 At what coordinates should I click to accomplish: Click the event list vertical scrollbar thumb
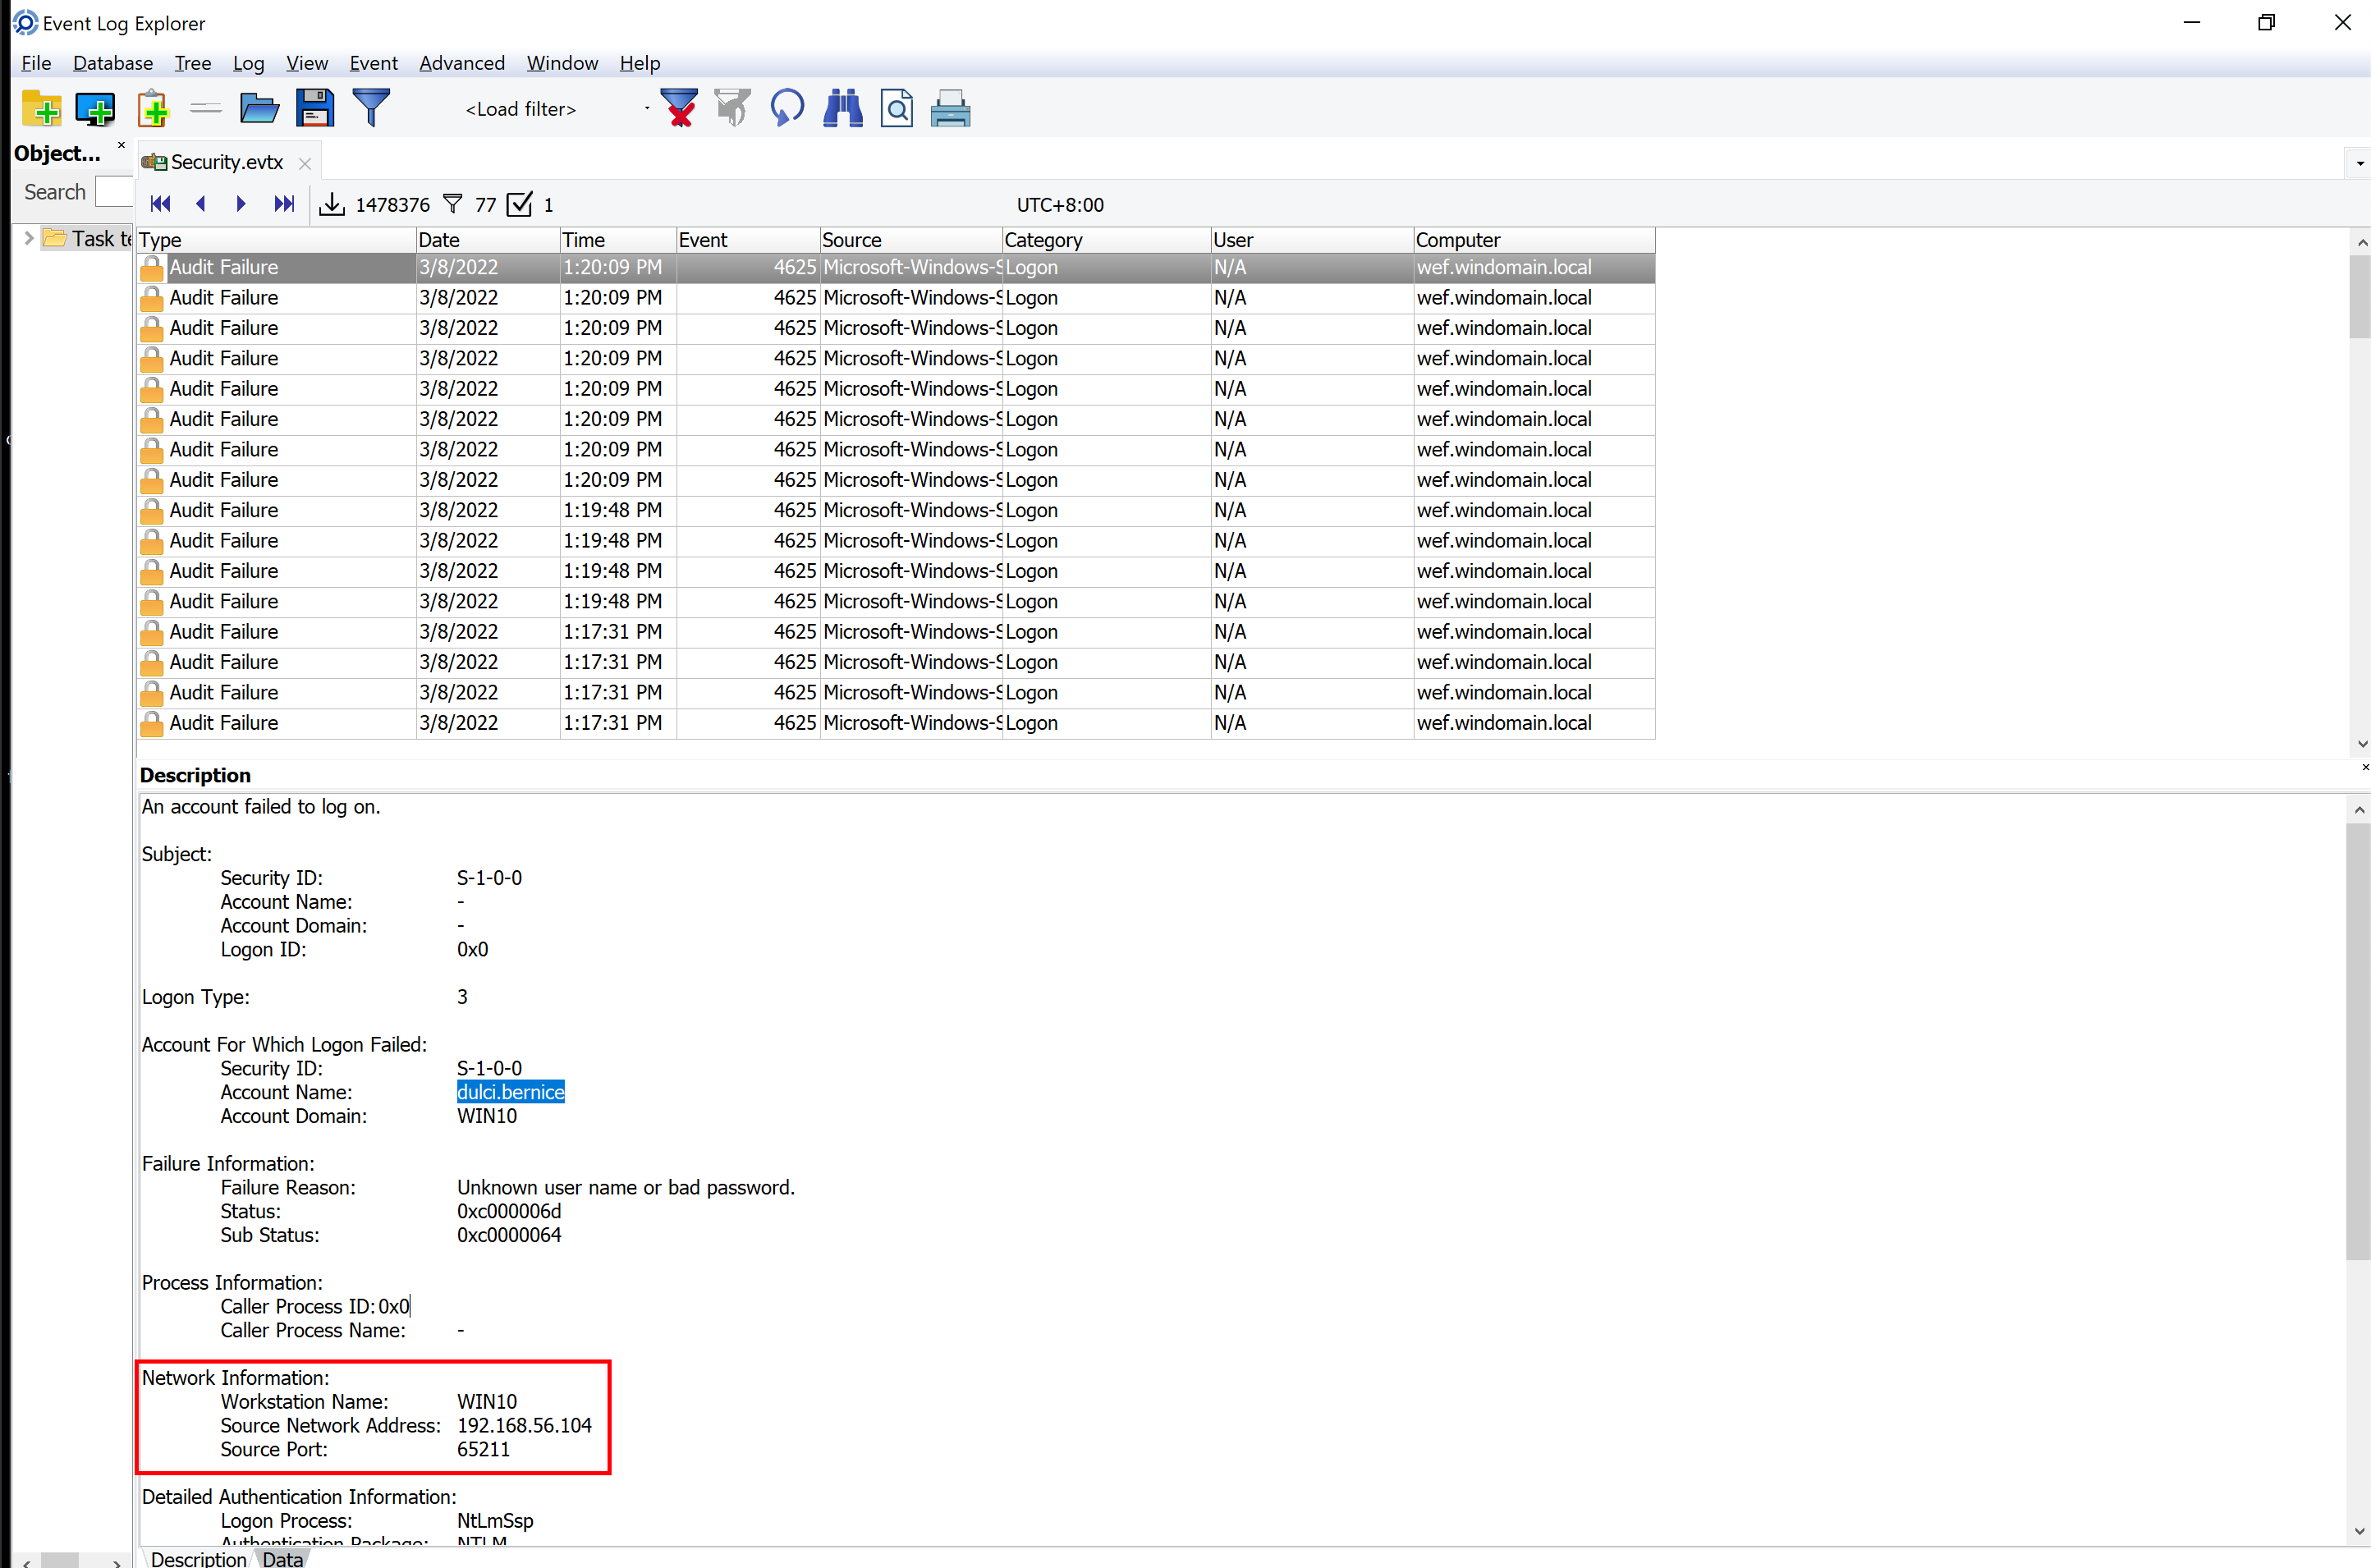pyautogui.click(x=2359, y=296)
